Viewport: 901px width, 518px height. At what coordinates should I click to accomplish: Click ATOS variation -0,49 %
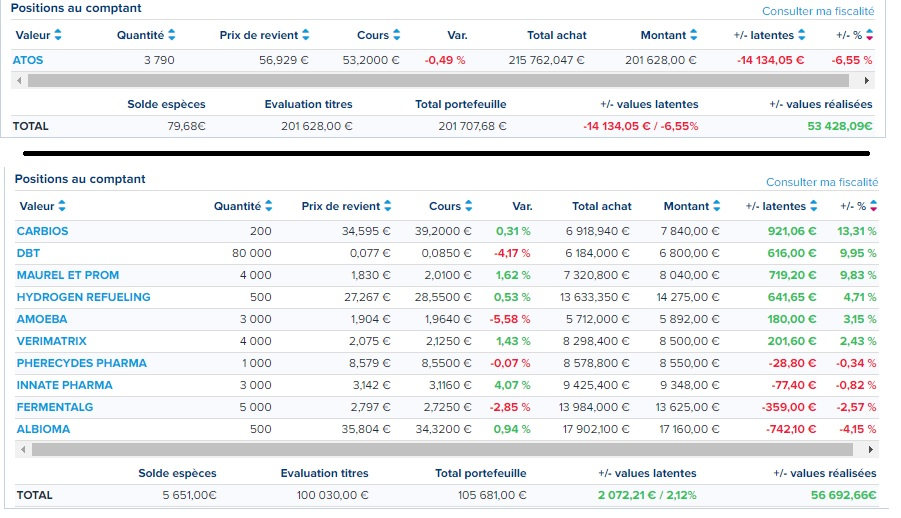pyautogui.click(x=445, y=60)
